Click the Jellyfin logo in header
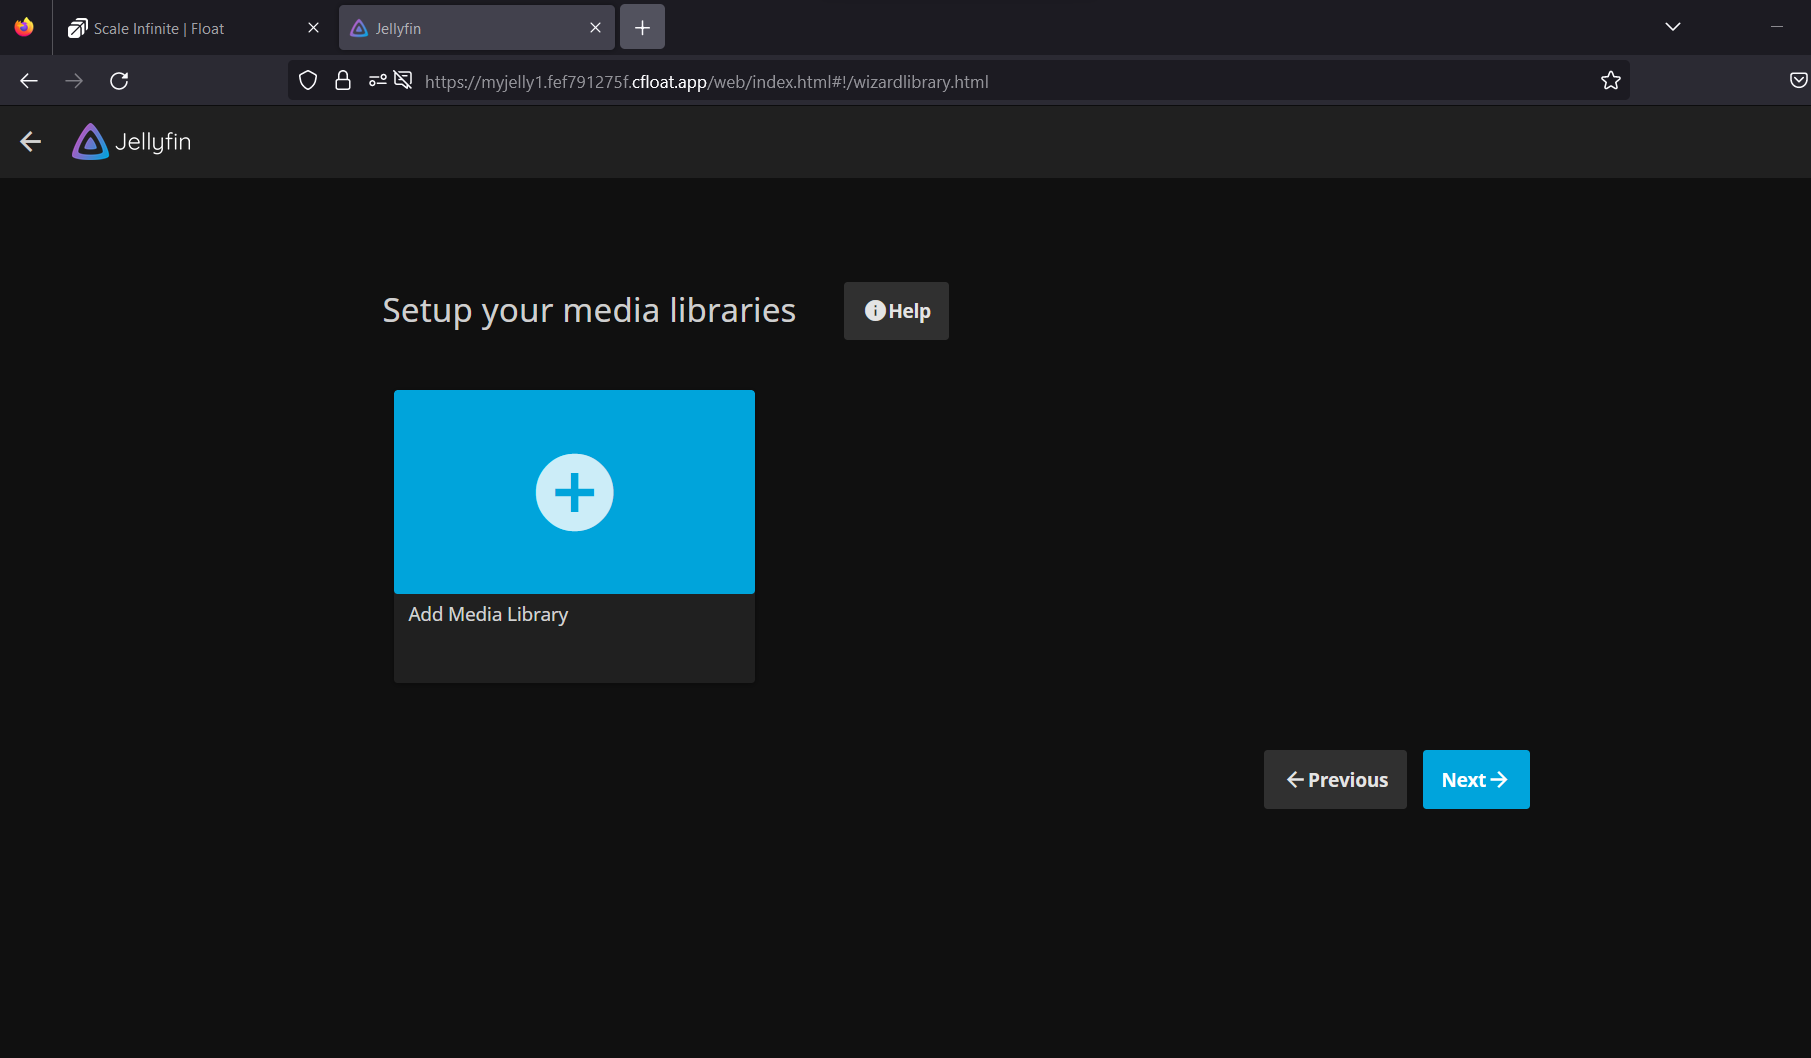The image size is (1811, 1058). coord(131,142)
